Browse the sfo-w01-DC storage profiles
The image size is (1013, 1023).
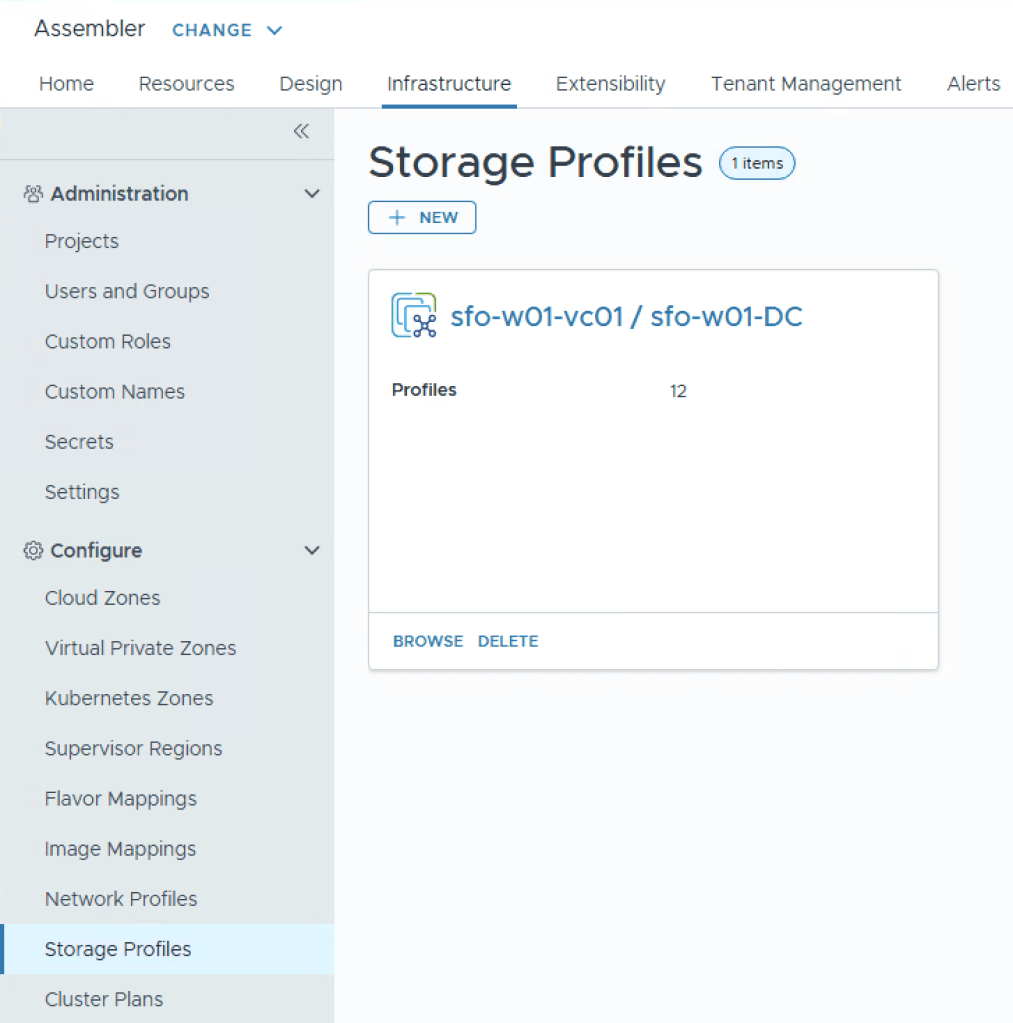click(x=428, y=641)
